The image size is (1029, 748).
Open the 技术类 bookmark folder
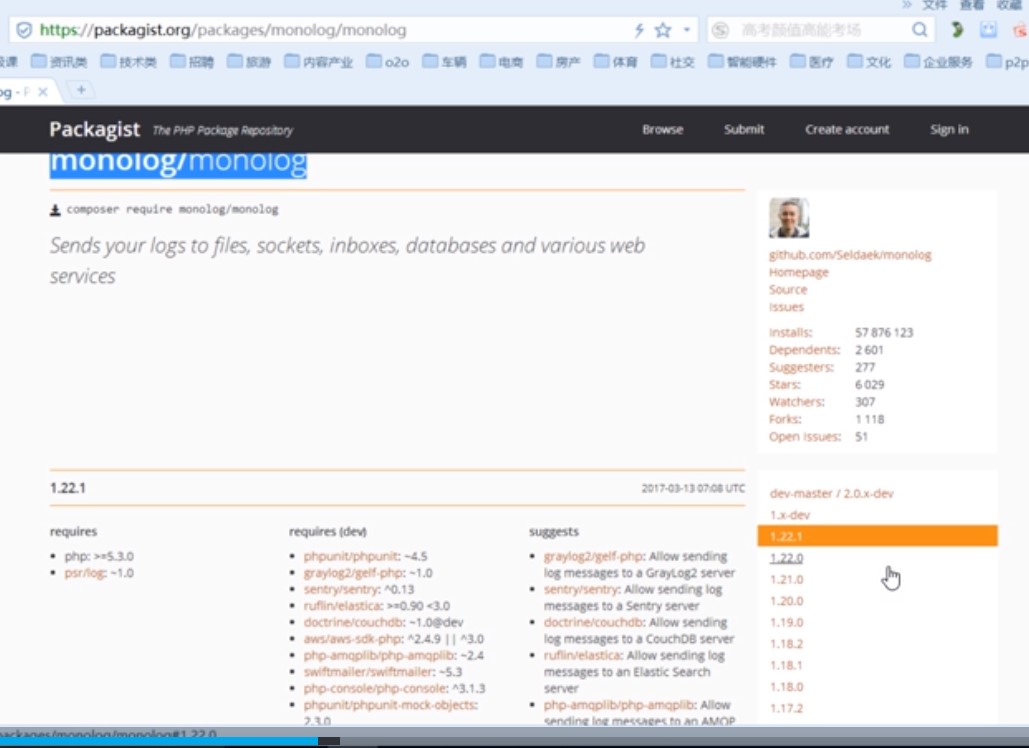(x=129, y=62)
